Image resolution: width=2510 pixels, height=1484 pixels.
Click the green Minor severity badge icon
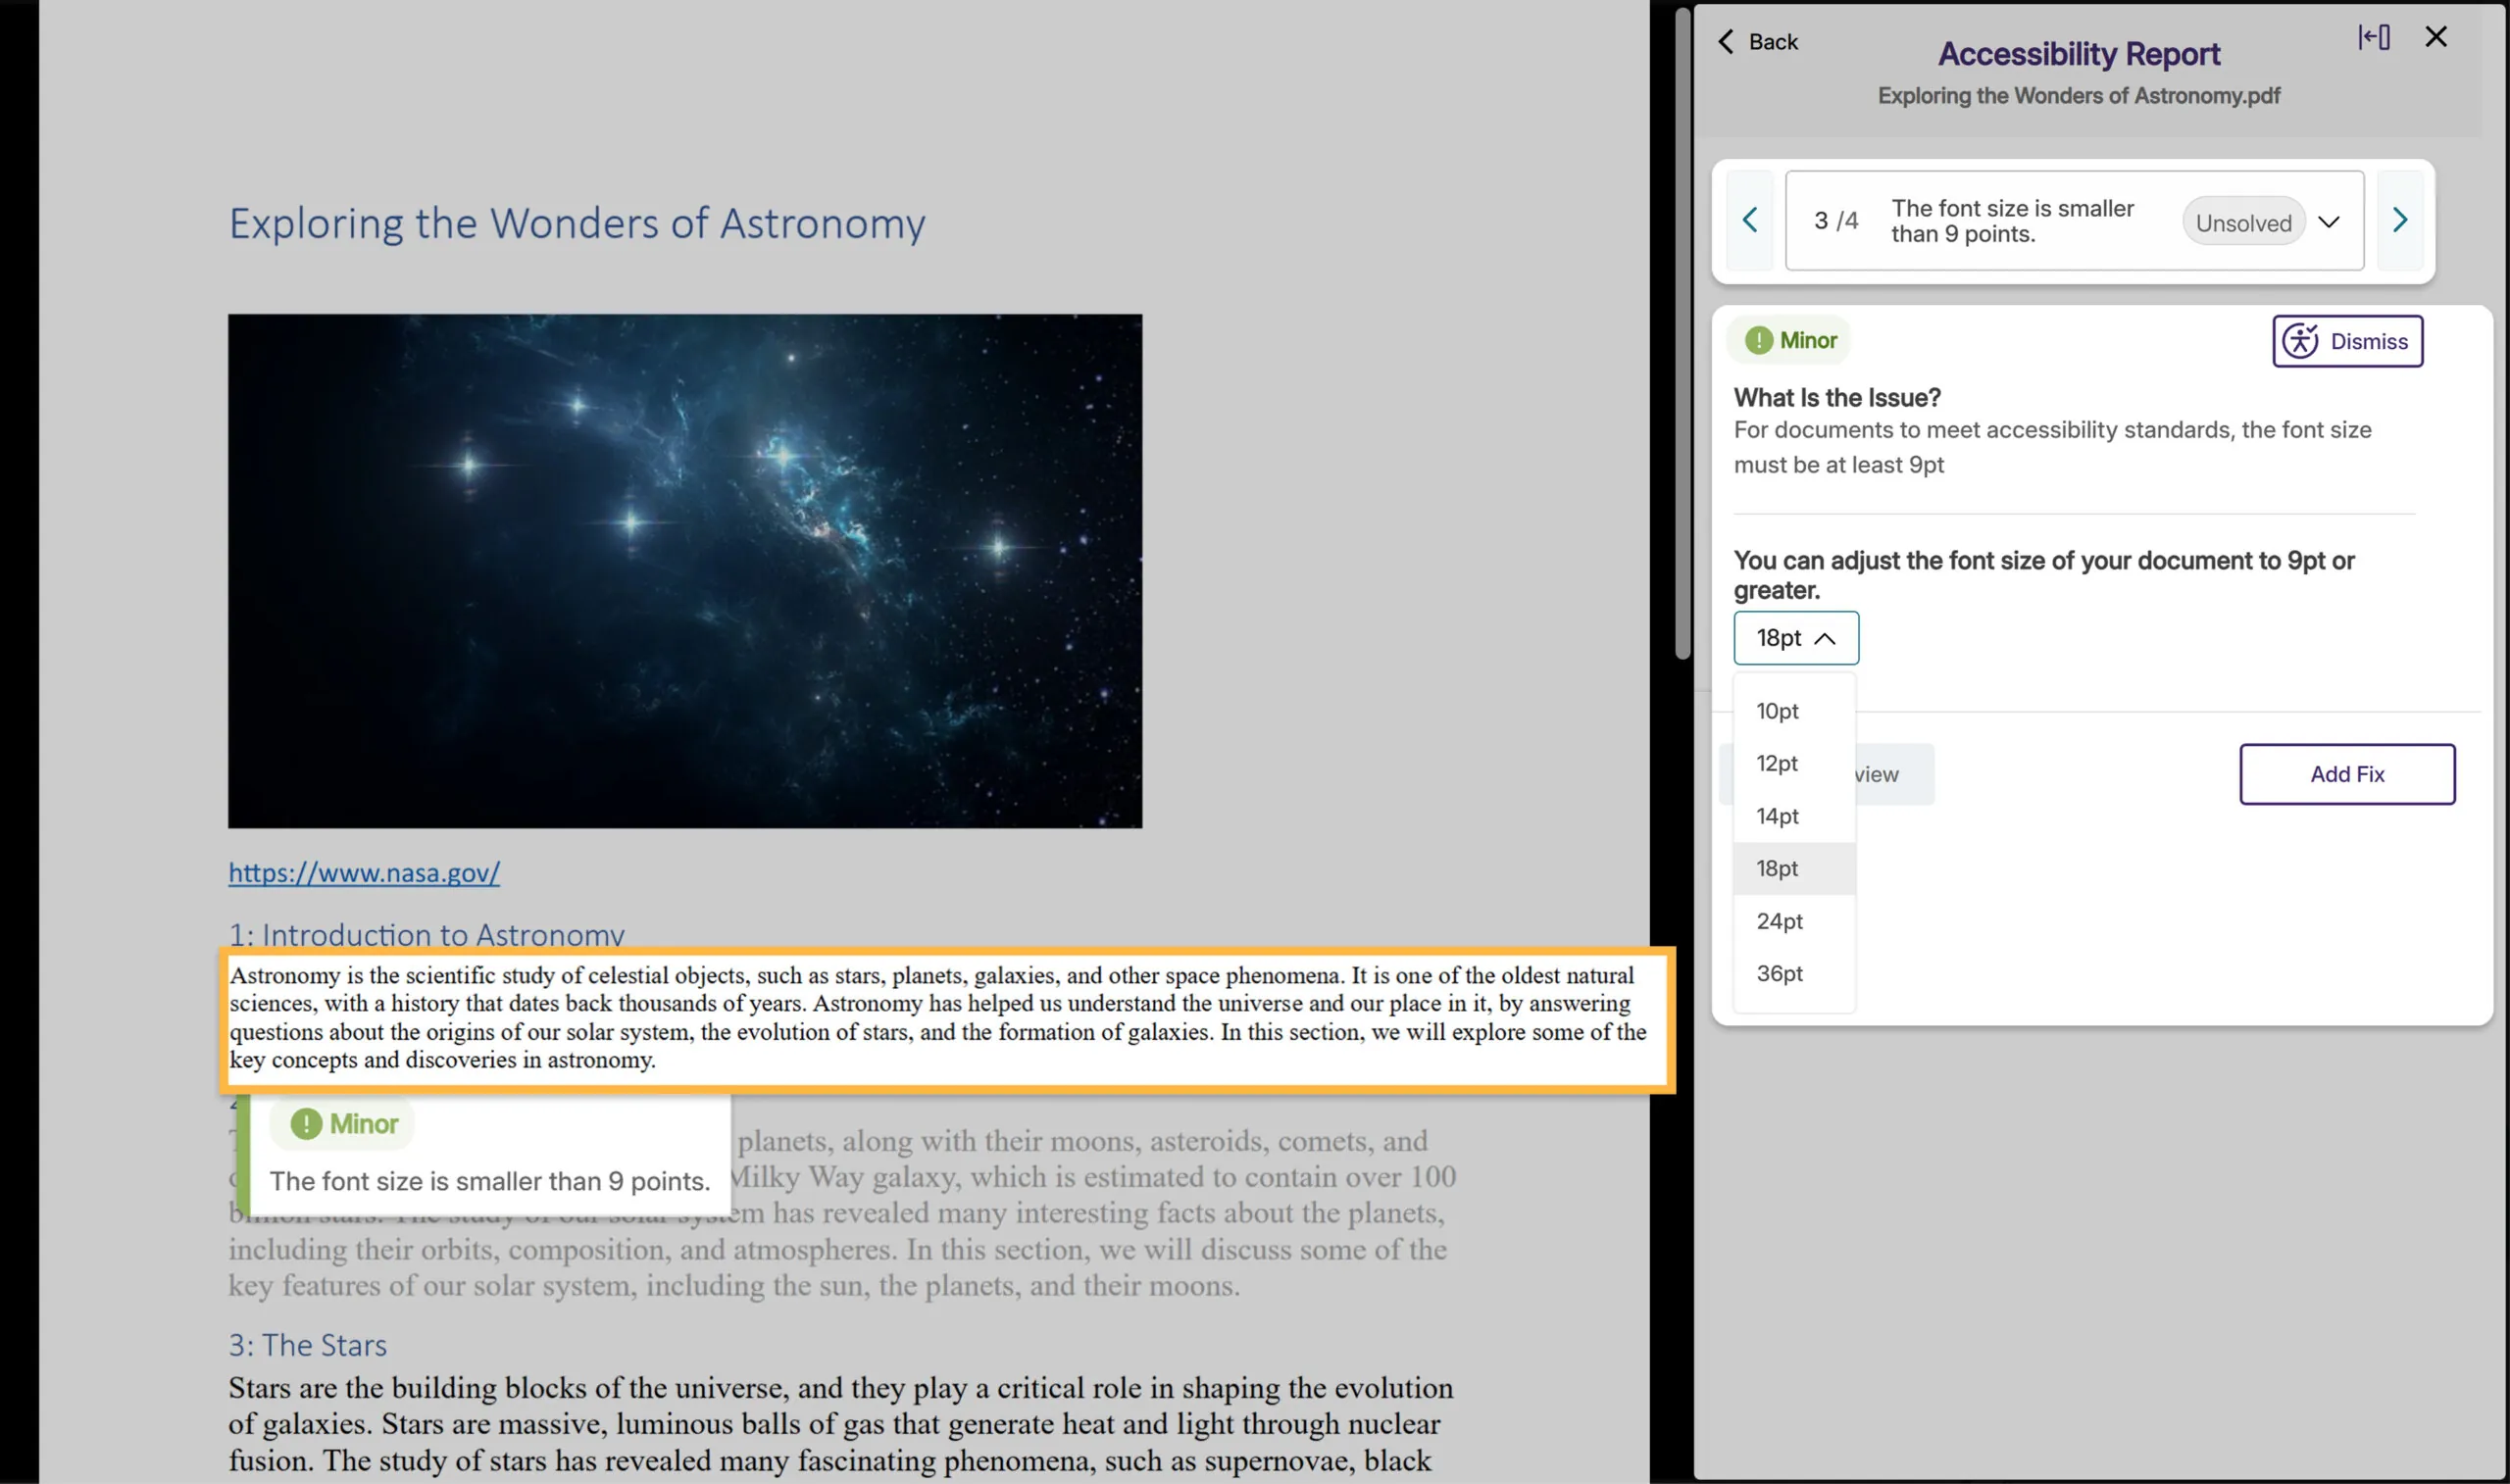click(1762, 340)
